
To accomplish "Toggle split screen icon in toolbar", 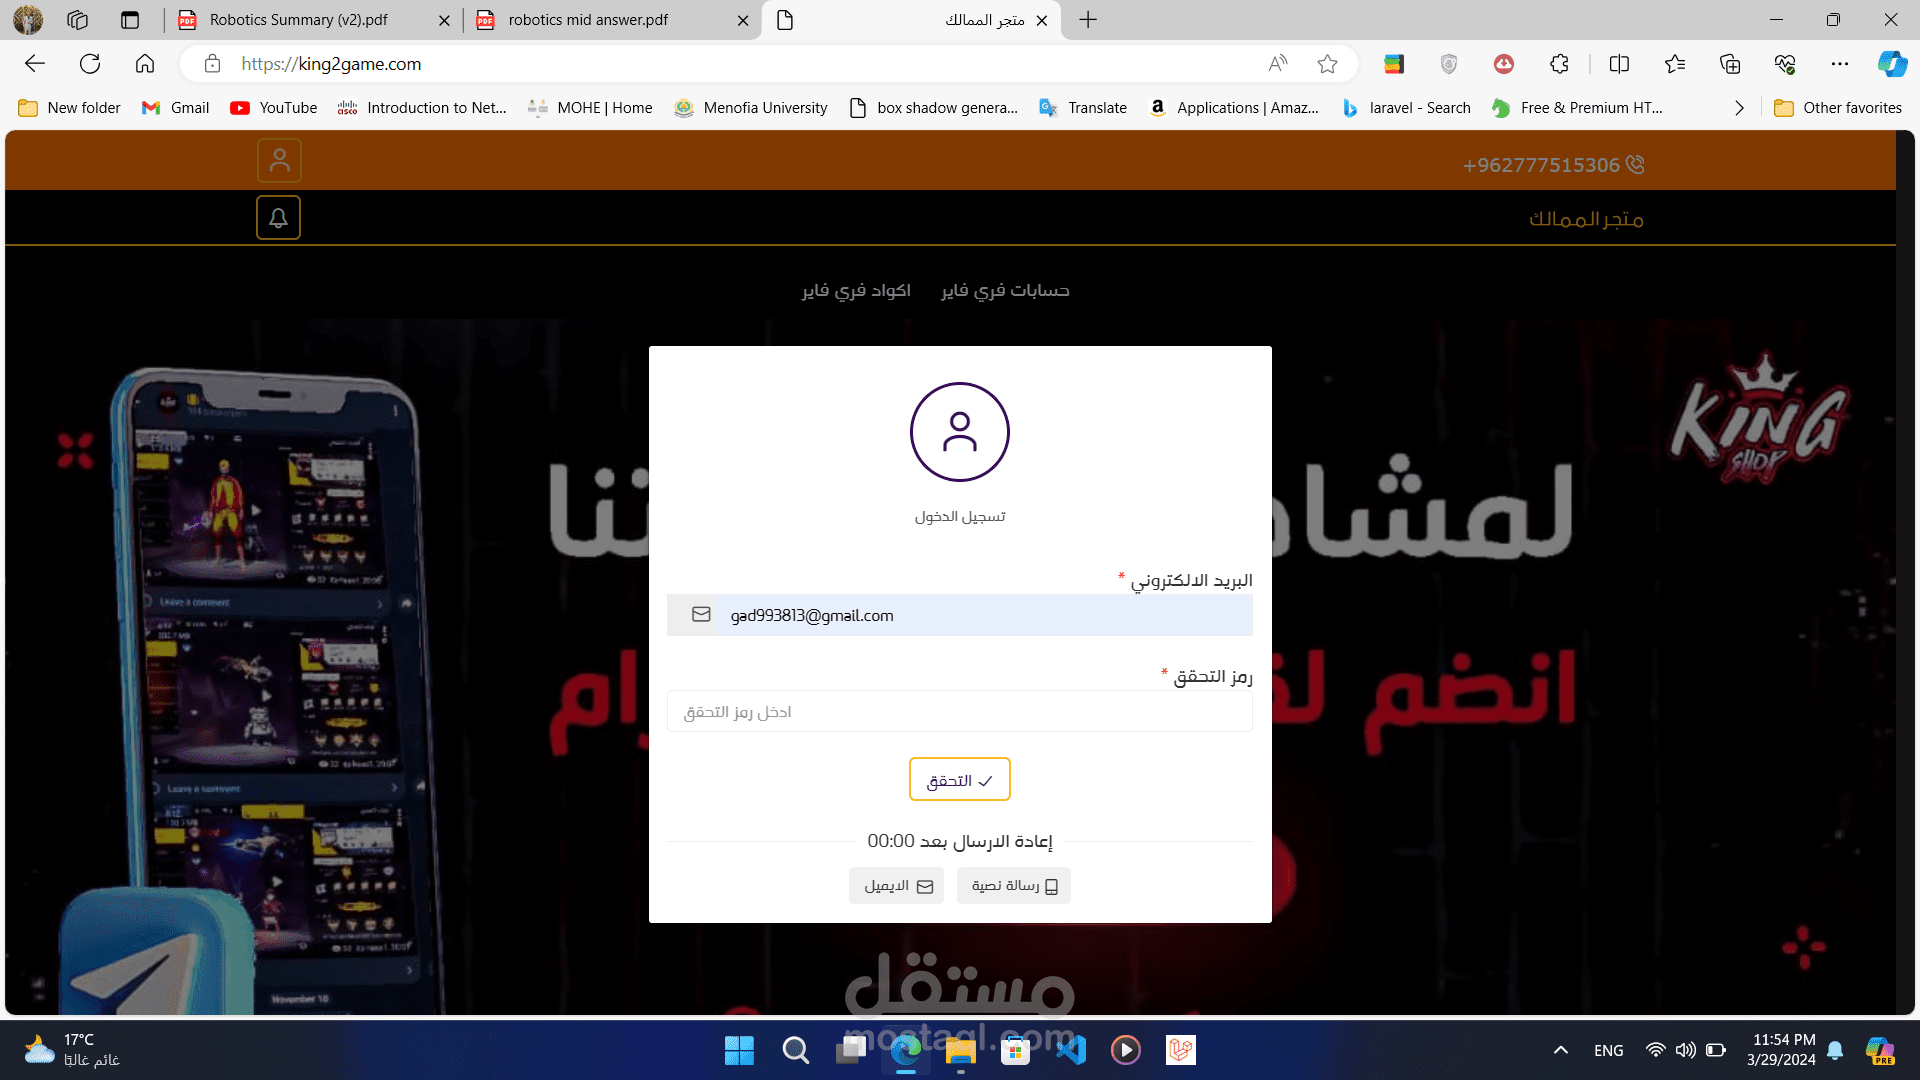I will (1619, 64).
